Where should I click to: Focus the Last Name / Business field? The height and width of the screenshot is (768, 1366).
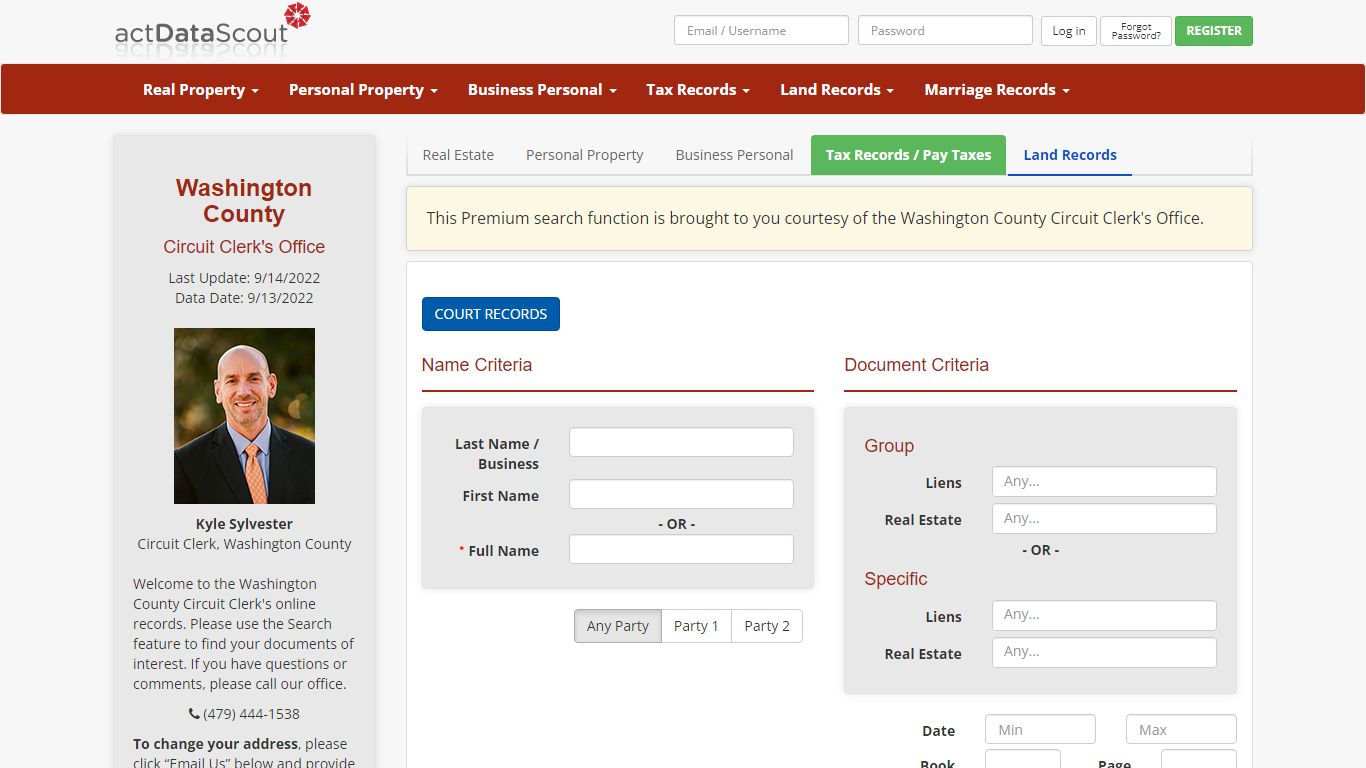[x=681, y=442]
